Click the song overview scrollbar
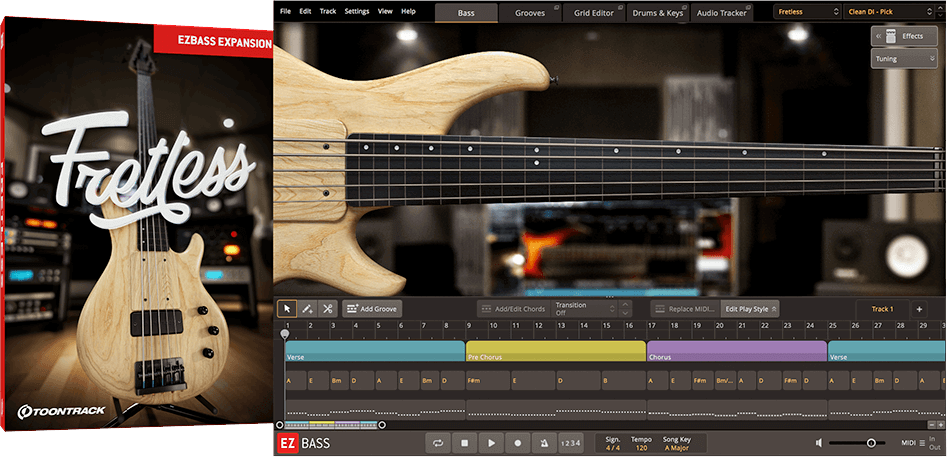947x457 pixels. pos(330,425)
